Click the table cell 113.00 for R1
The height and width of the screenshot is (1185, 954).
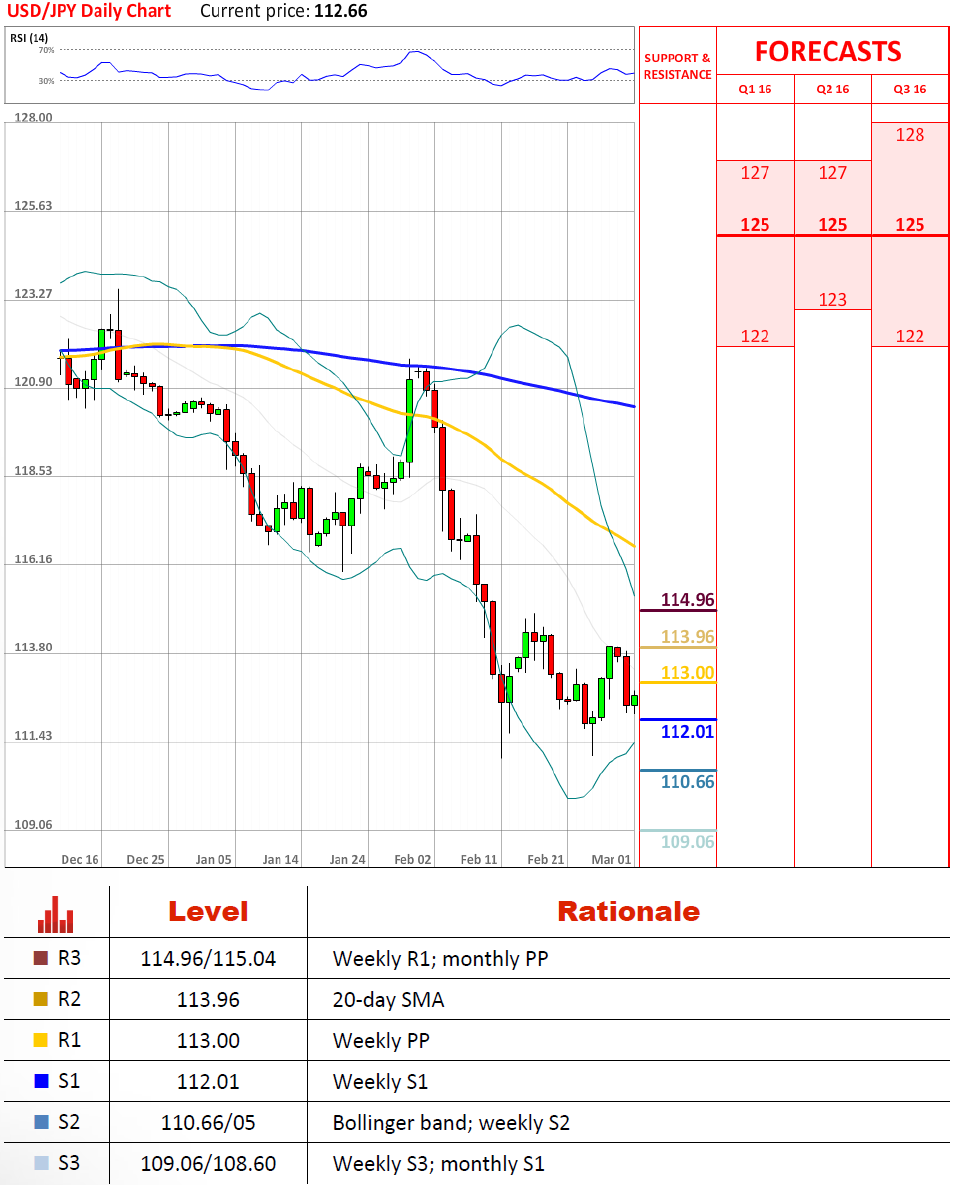(208, 1041)
